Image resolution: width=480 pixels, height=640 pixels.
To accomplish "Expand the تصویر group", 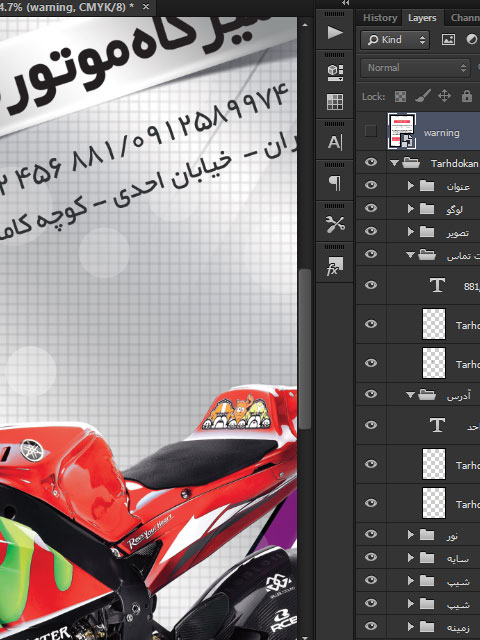I will (x=411, y=231).
